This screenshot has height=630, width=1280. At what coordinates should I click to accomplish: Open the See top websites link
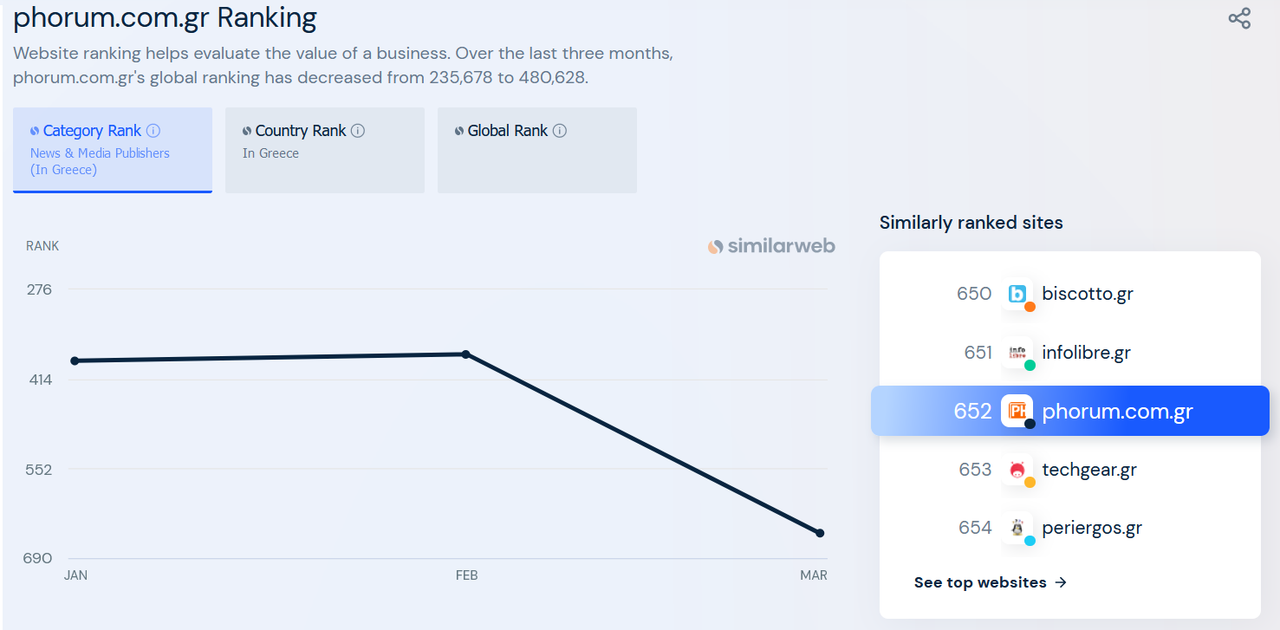(990, 582)
